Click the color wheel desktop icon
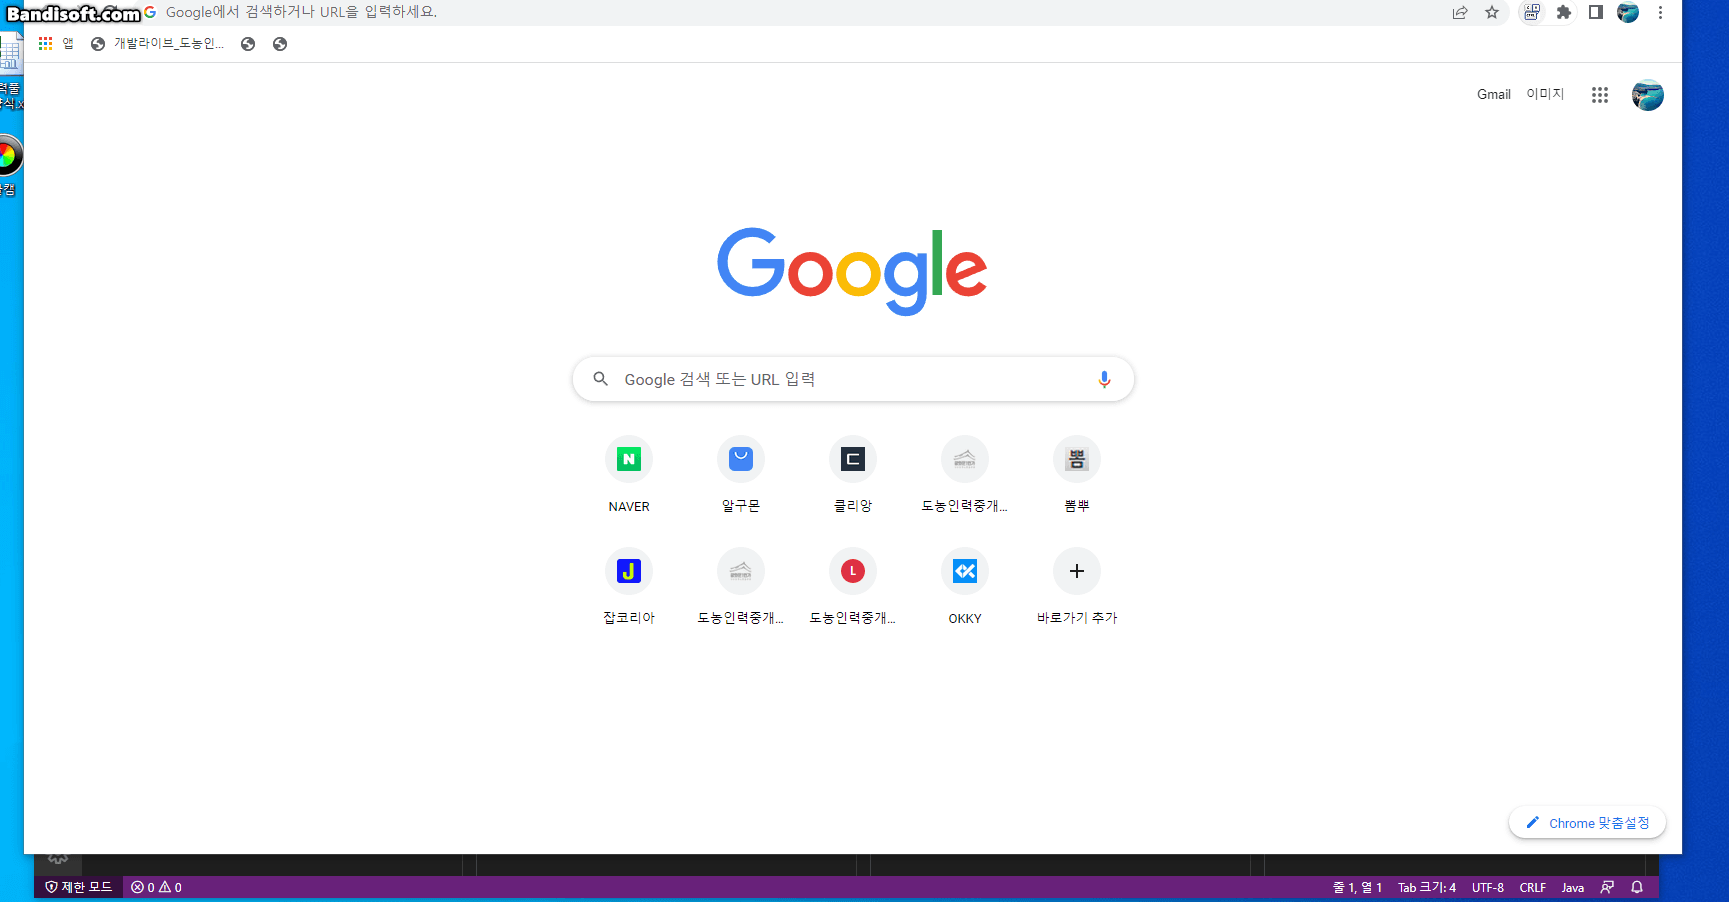The width and height of the screenshot is (1729, 902). pos(8,156)
